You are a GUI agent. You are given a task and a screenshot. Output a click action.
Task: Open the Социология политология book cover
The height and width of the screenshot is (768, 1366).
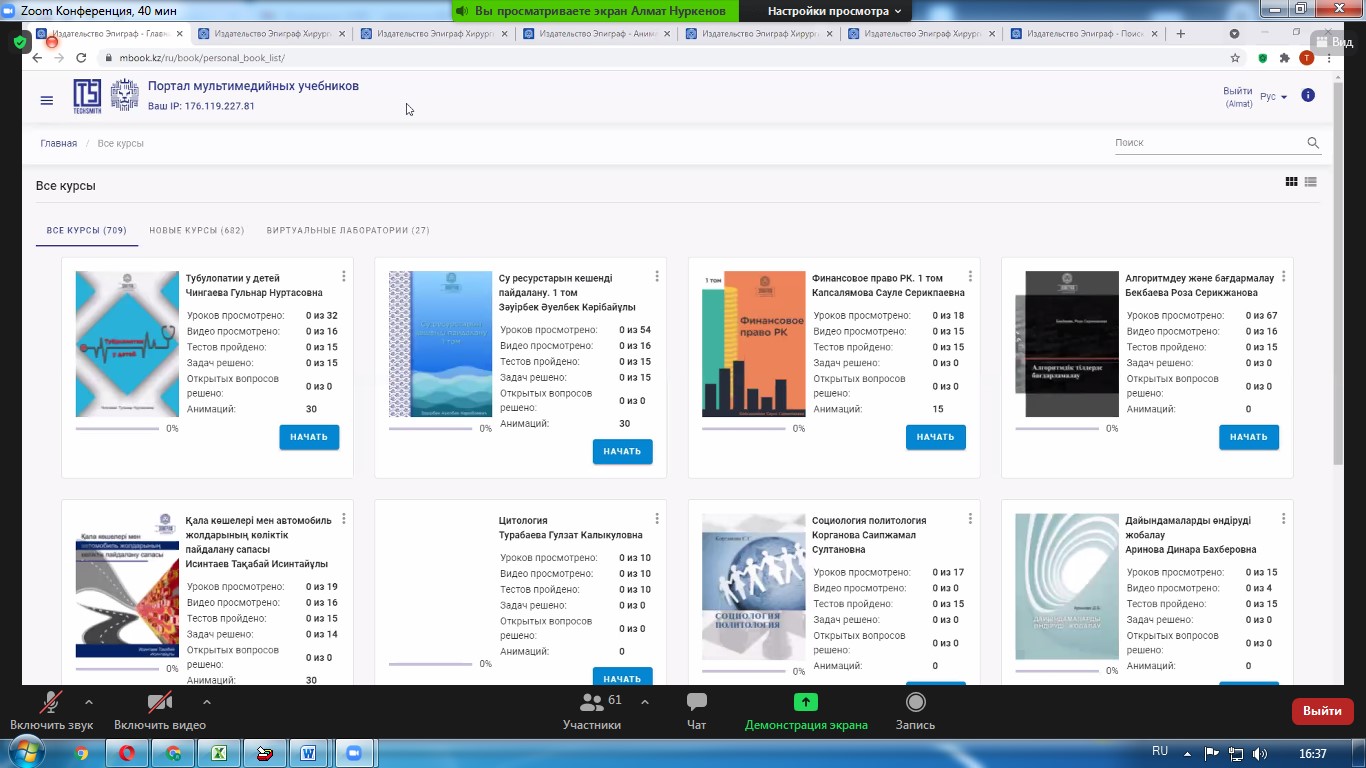tap(753, 587)
